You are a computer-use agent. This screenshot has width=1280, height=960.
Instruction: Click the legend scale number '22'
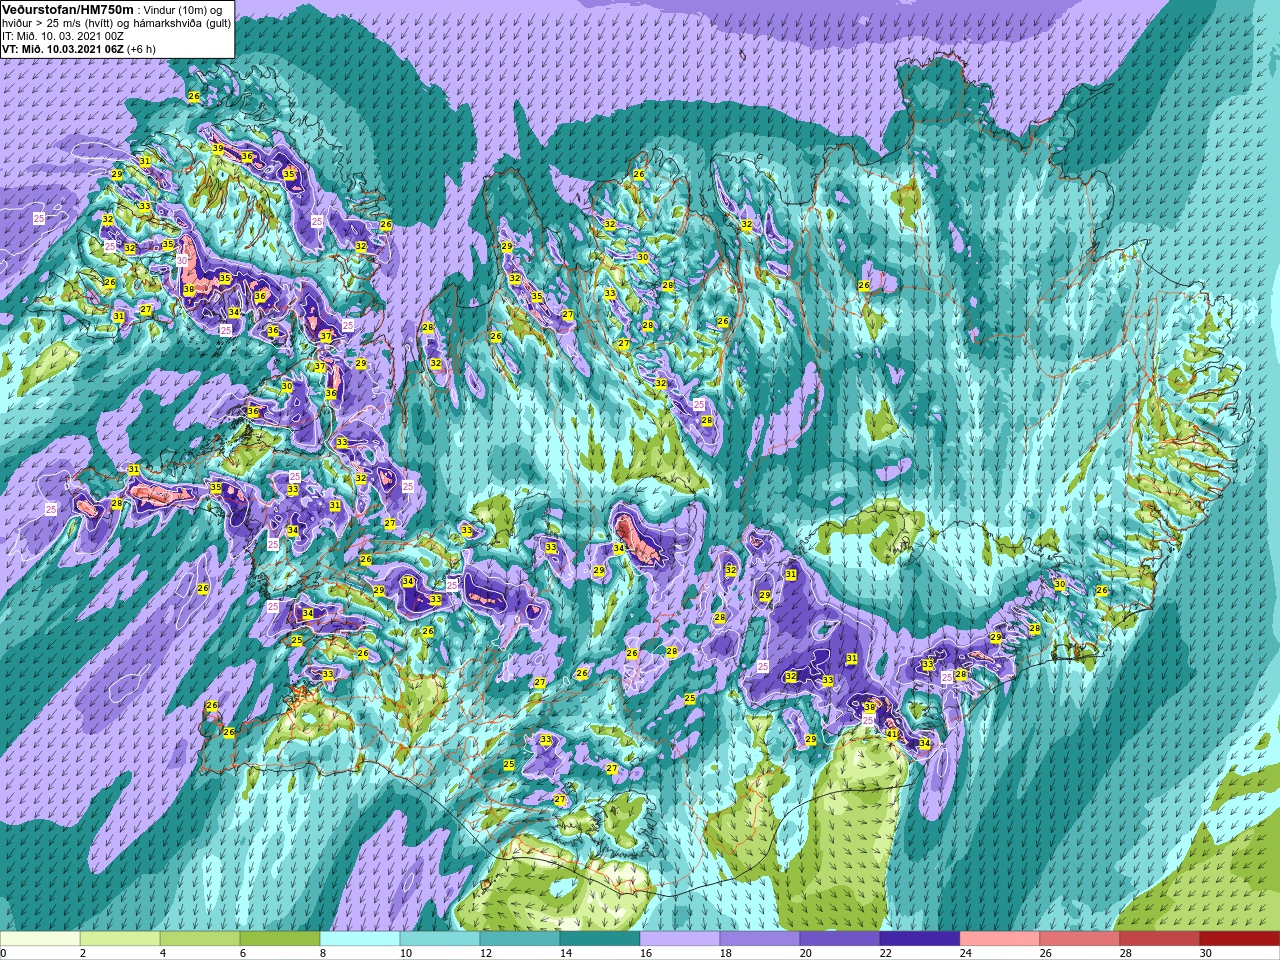[x=885, y=953]
